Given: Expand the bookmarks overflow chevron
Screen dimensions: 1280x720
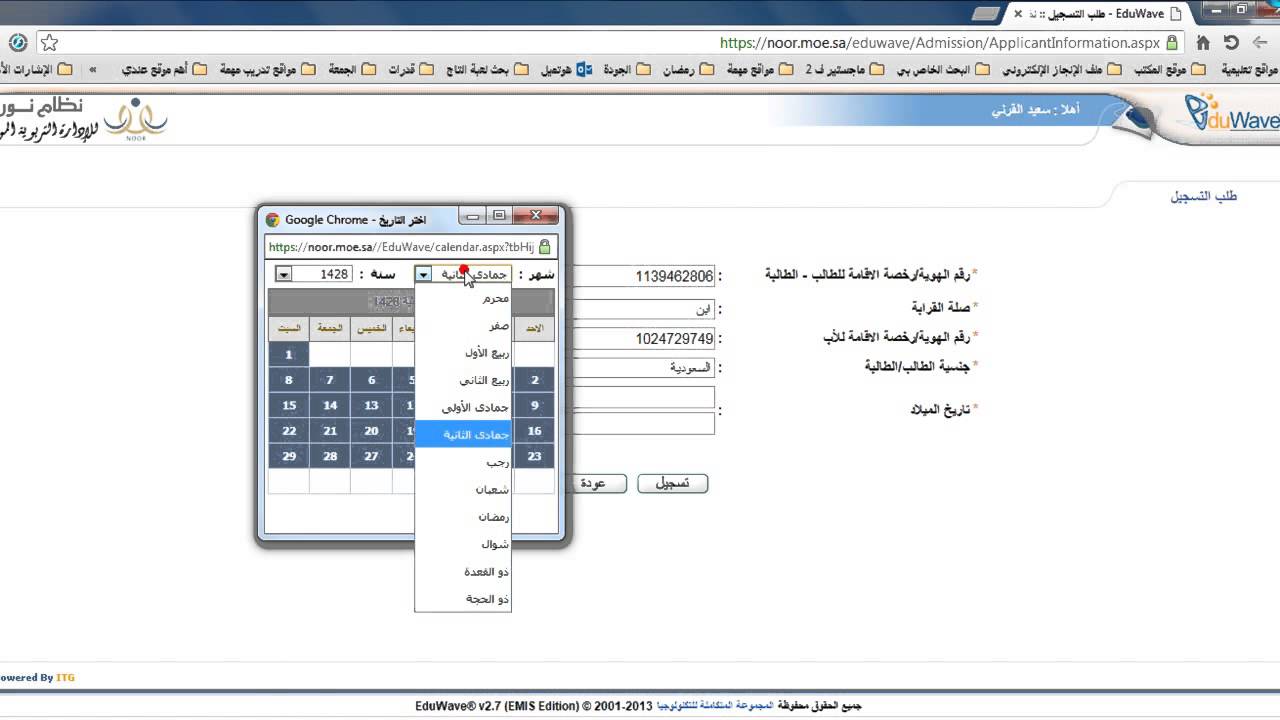Looking at the screenshot, I should [93, 70].
